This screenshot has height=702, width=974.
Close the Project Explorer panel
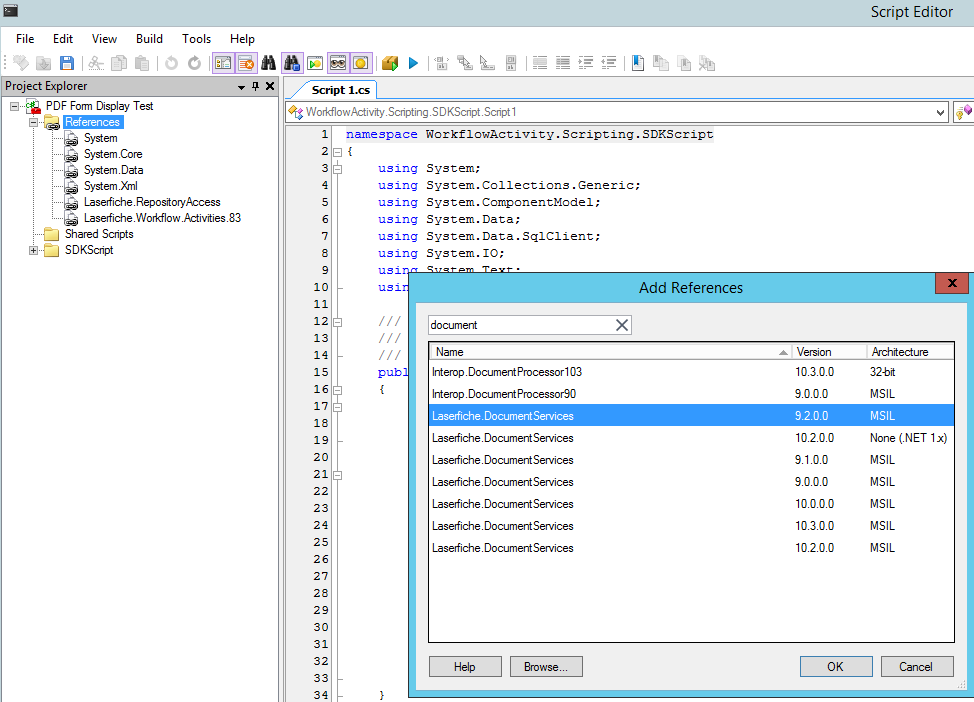point(270,86)
